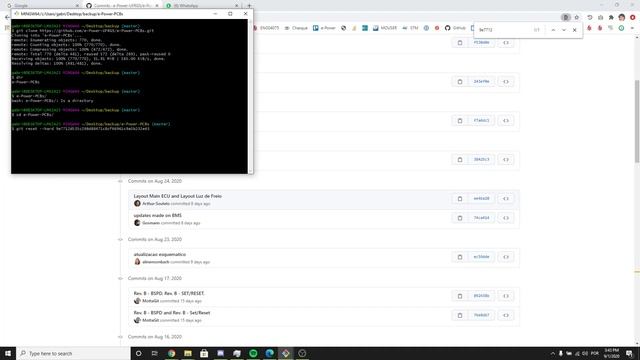Click the 'Type here to search' taskbar box
Screen dimensions: 640x360
click(73, 353)
